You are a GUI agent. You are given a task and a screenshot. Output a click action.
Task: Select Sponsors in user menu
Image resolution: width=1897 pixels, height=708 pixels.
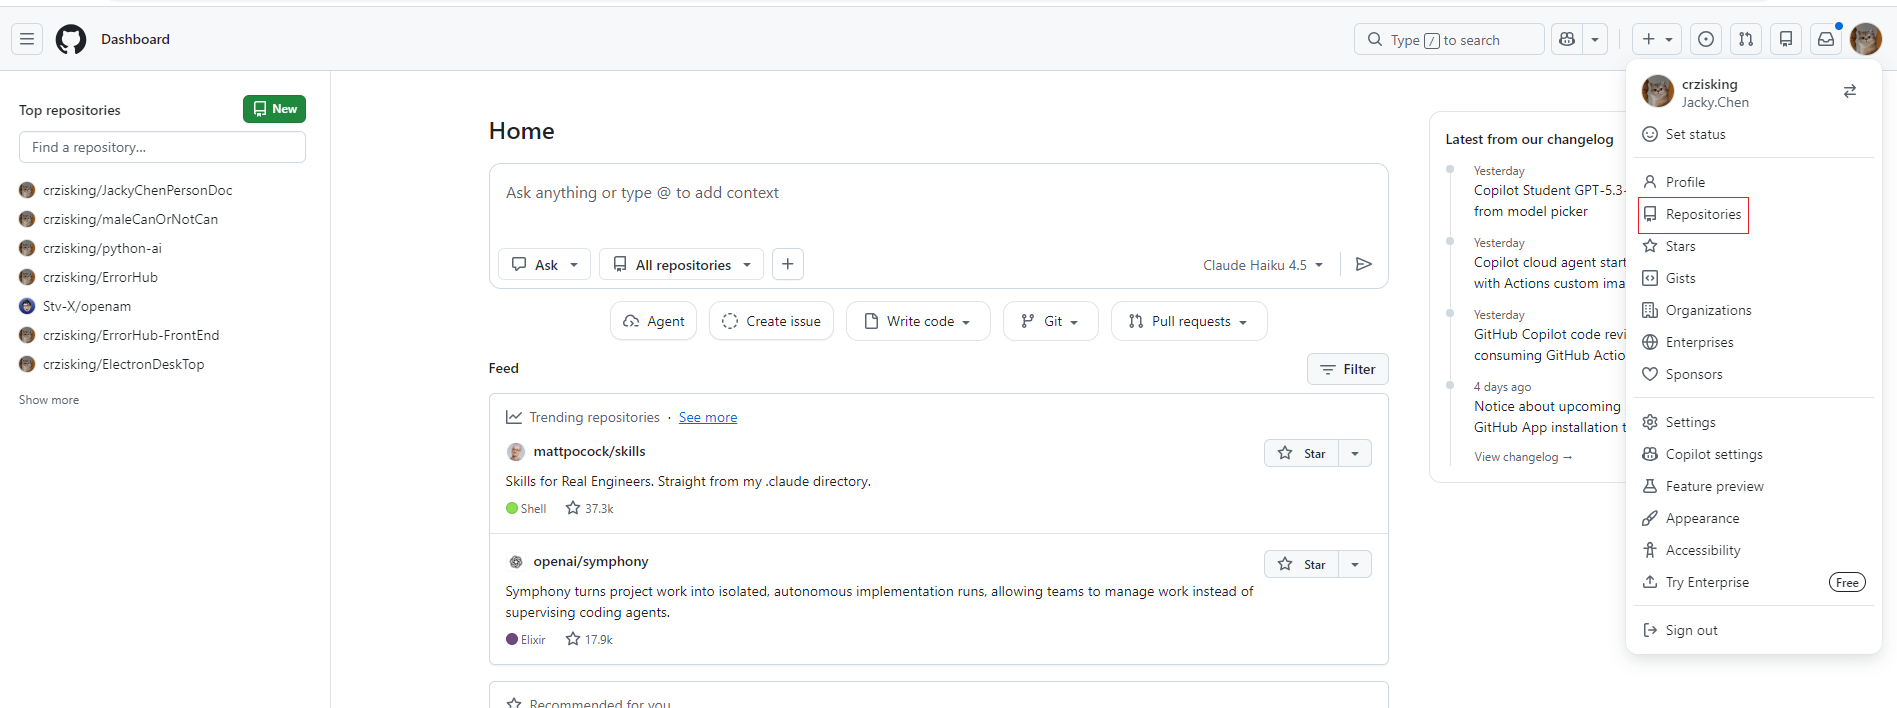tap(1754, 374)
